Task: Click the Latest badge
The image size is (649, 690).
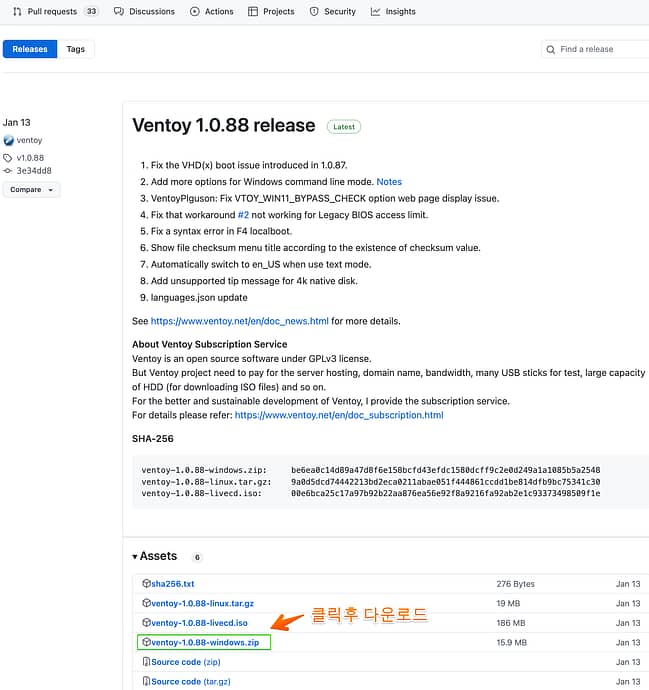Action: pos(344,127)
